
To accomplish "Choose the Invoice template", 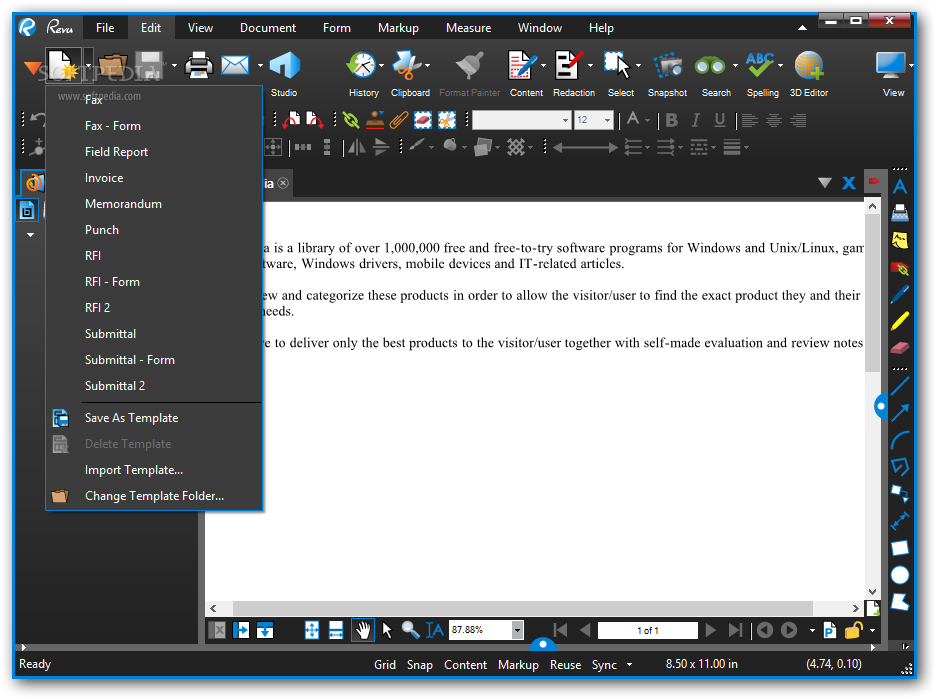I will pyautogui.click(x=154, y=178).
